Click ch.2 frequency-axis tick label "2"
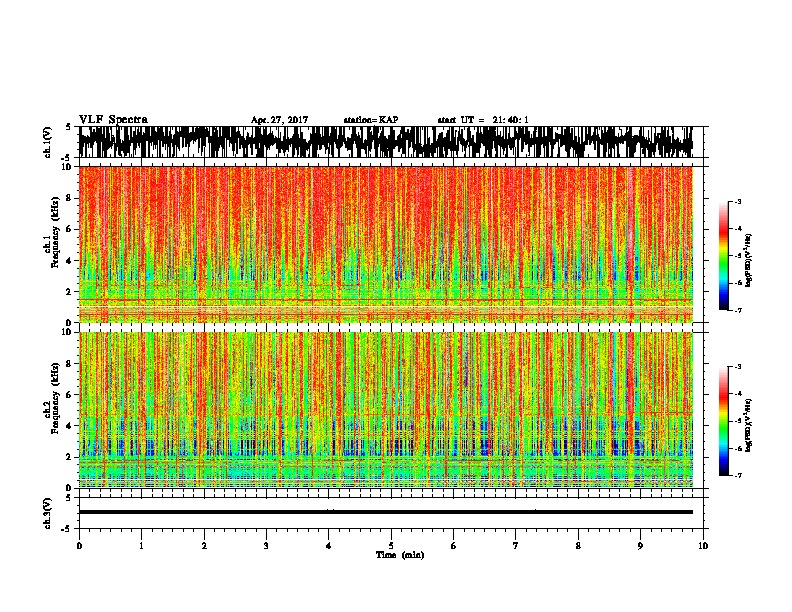 (69, 457)
